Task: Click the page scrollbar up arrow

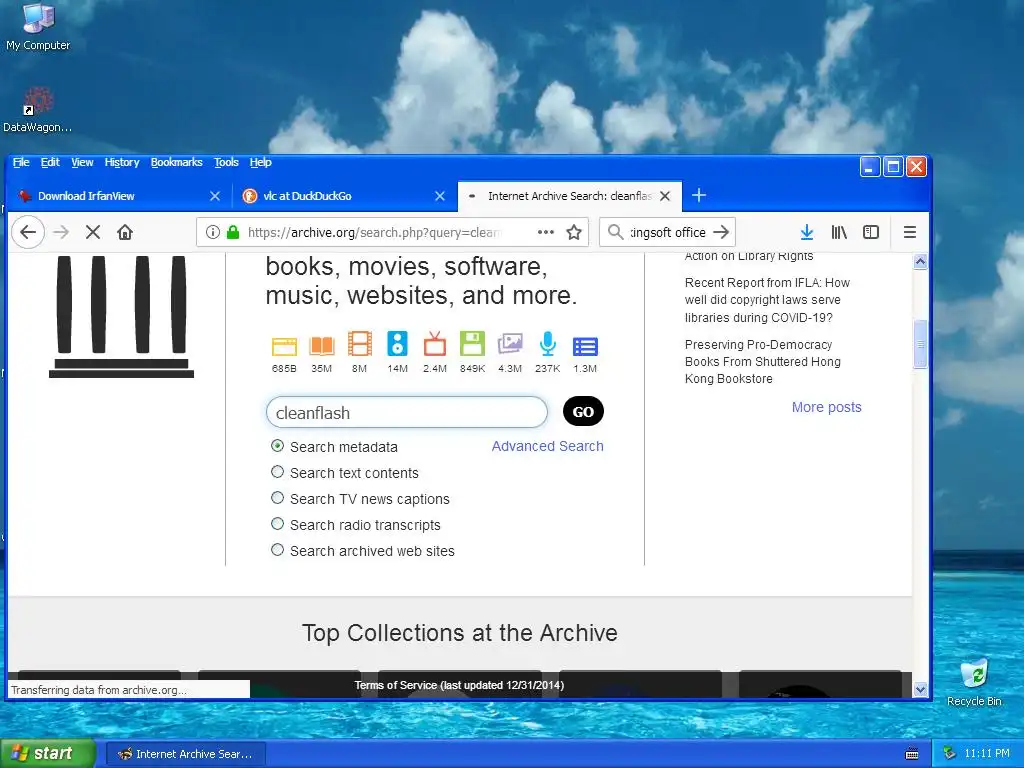Action: point(920,262)
